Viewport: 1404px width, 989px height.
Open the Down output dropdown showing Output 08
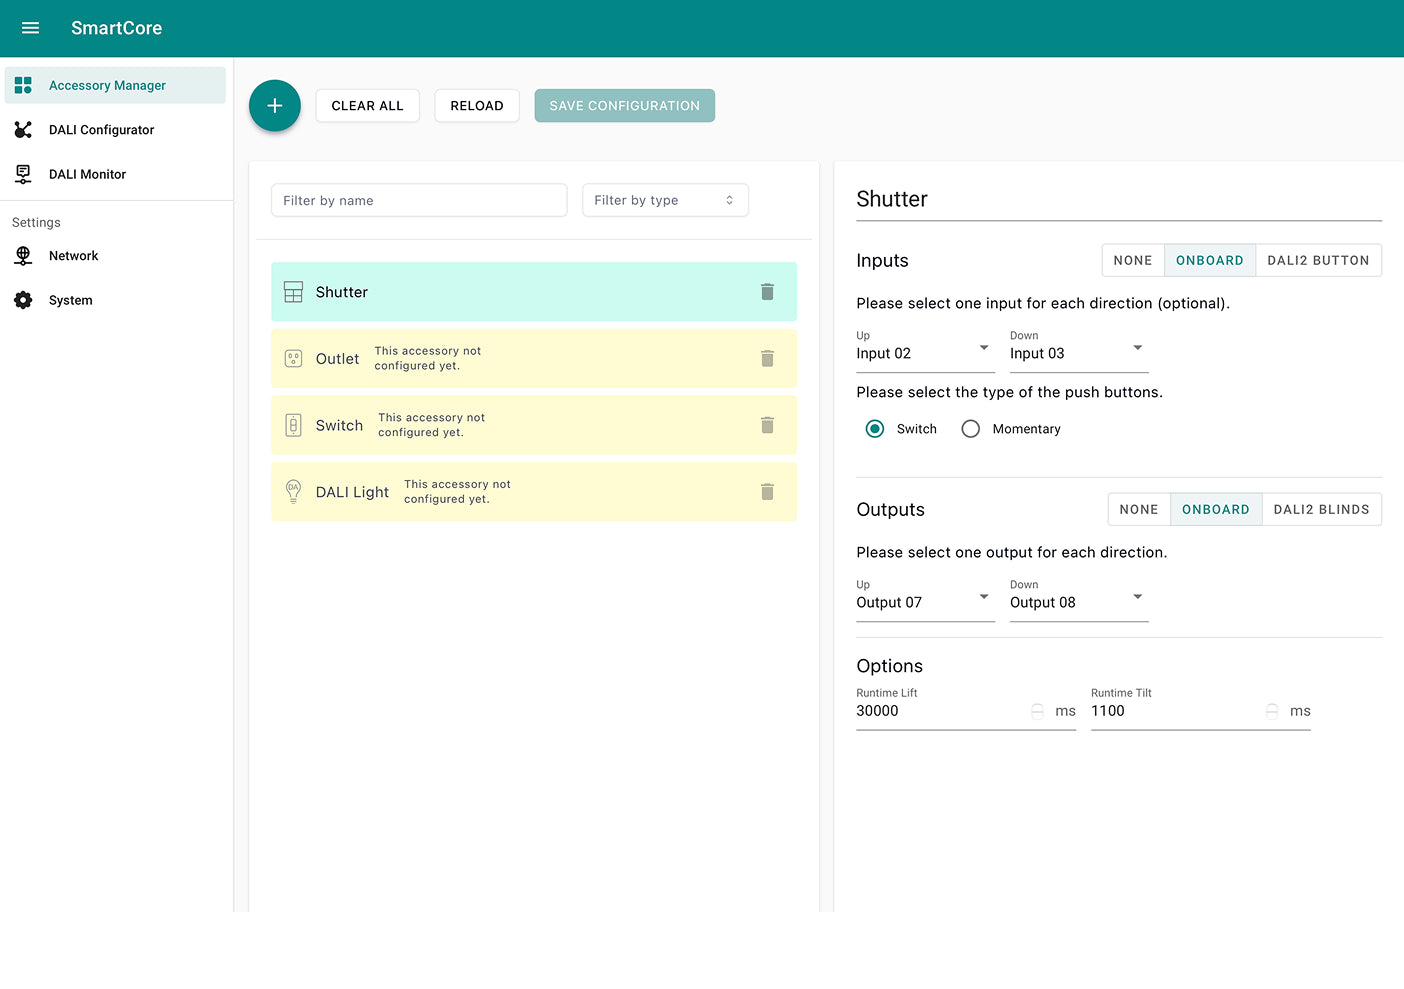pos(1078,602)
